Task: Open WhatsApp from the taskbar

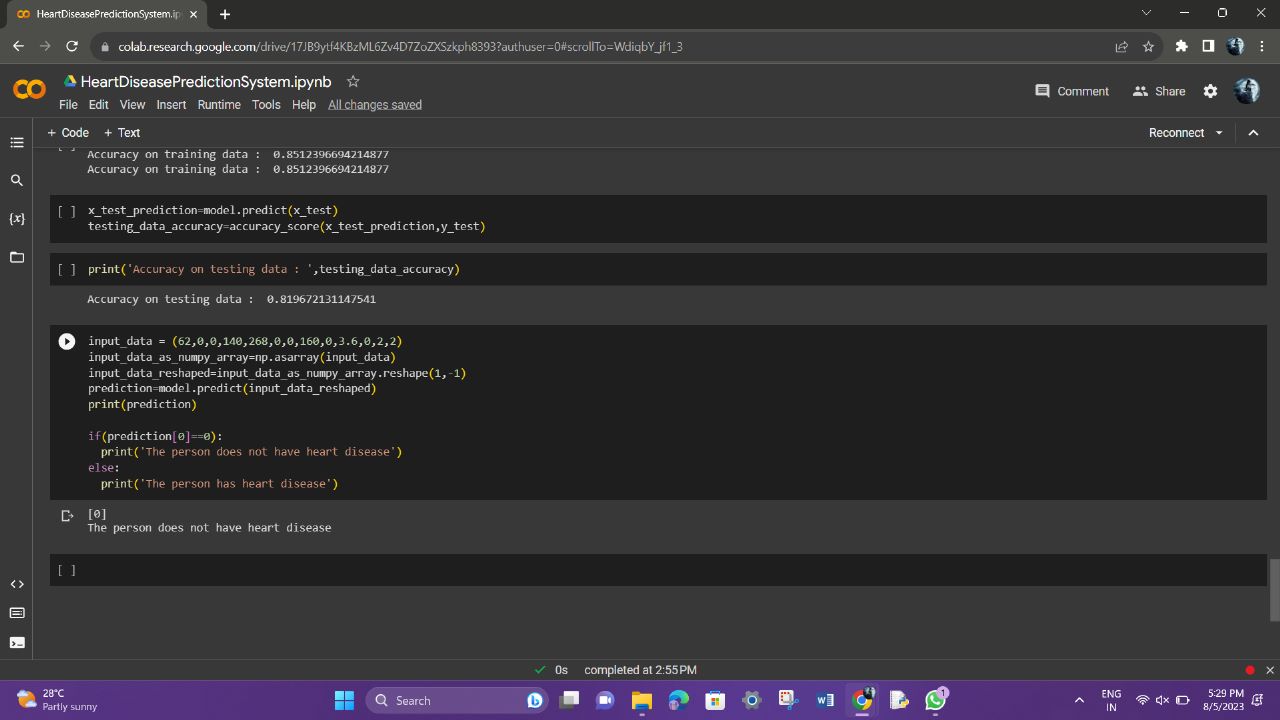Action: click(x=936, y=699)
